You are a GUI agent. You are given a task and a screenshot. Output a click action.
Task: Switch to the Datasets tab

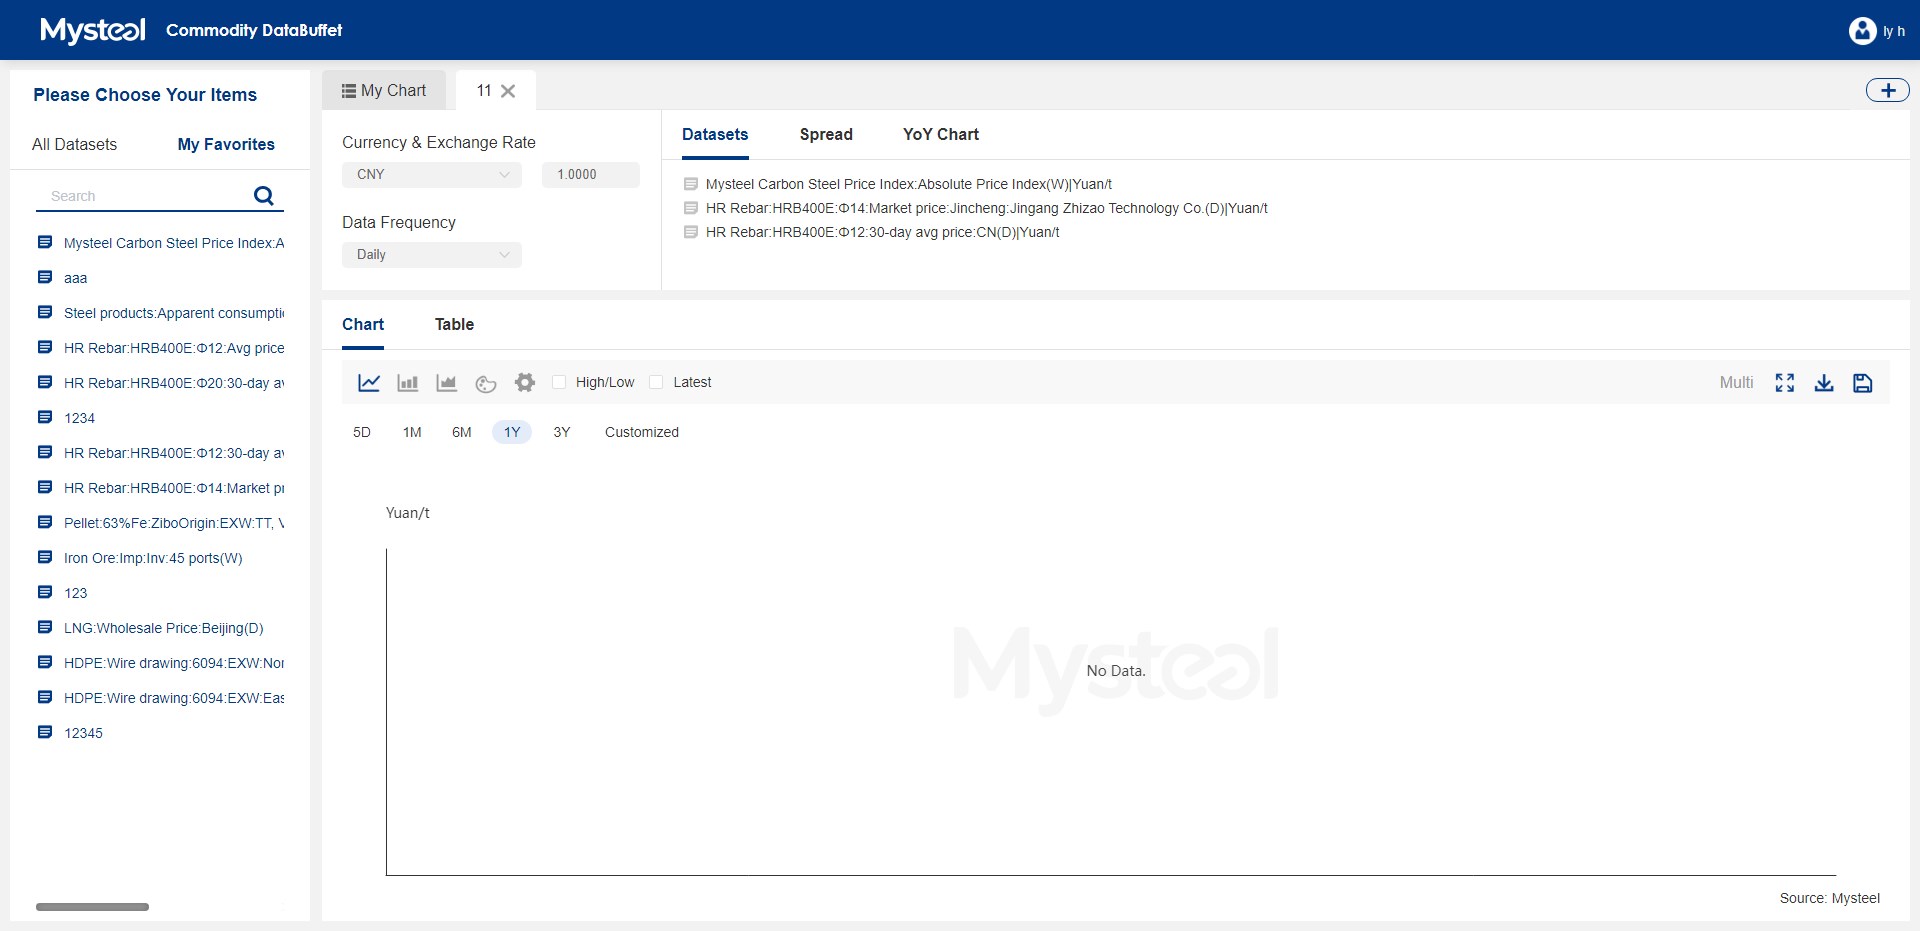coord(715,134)
